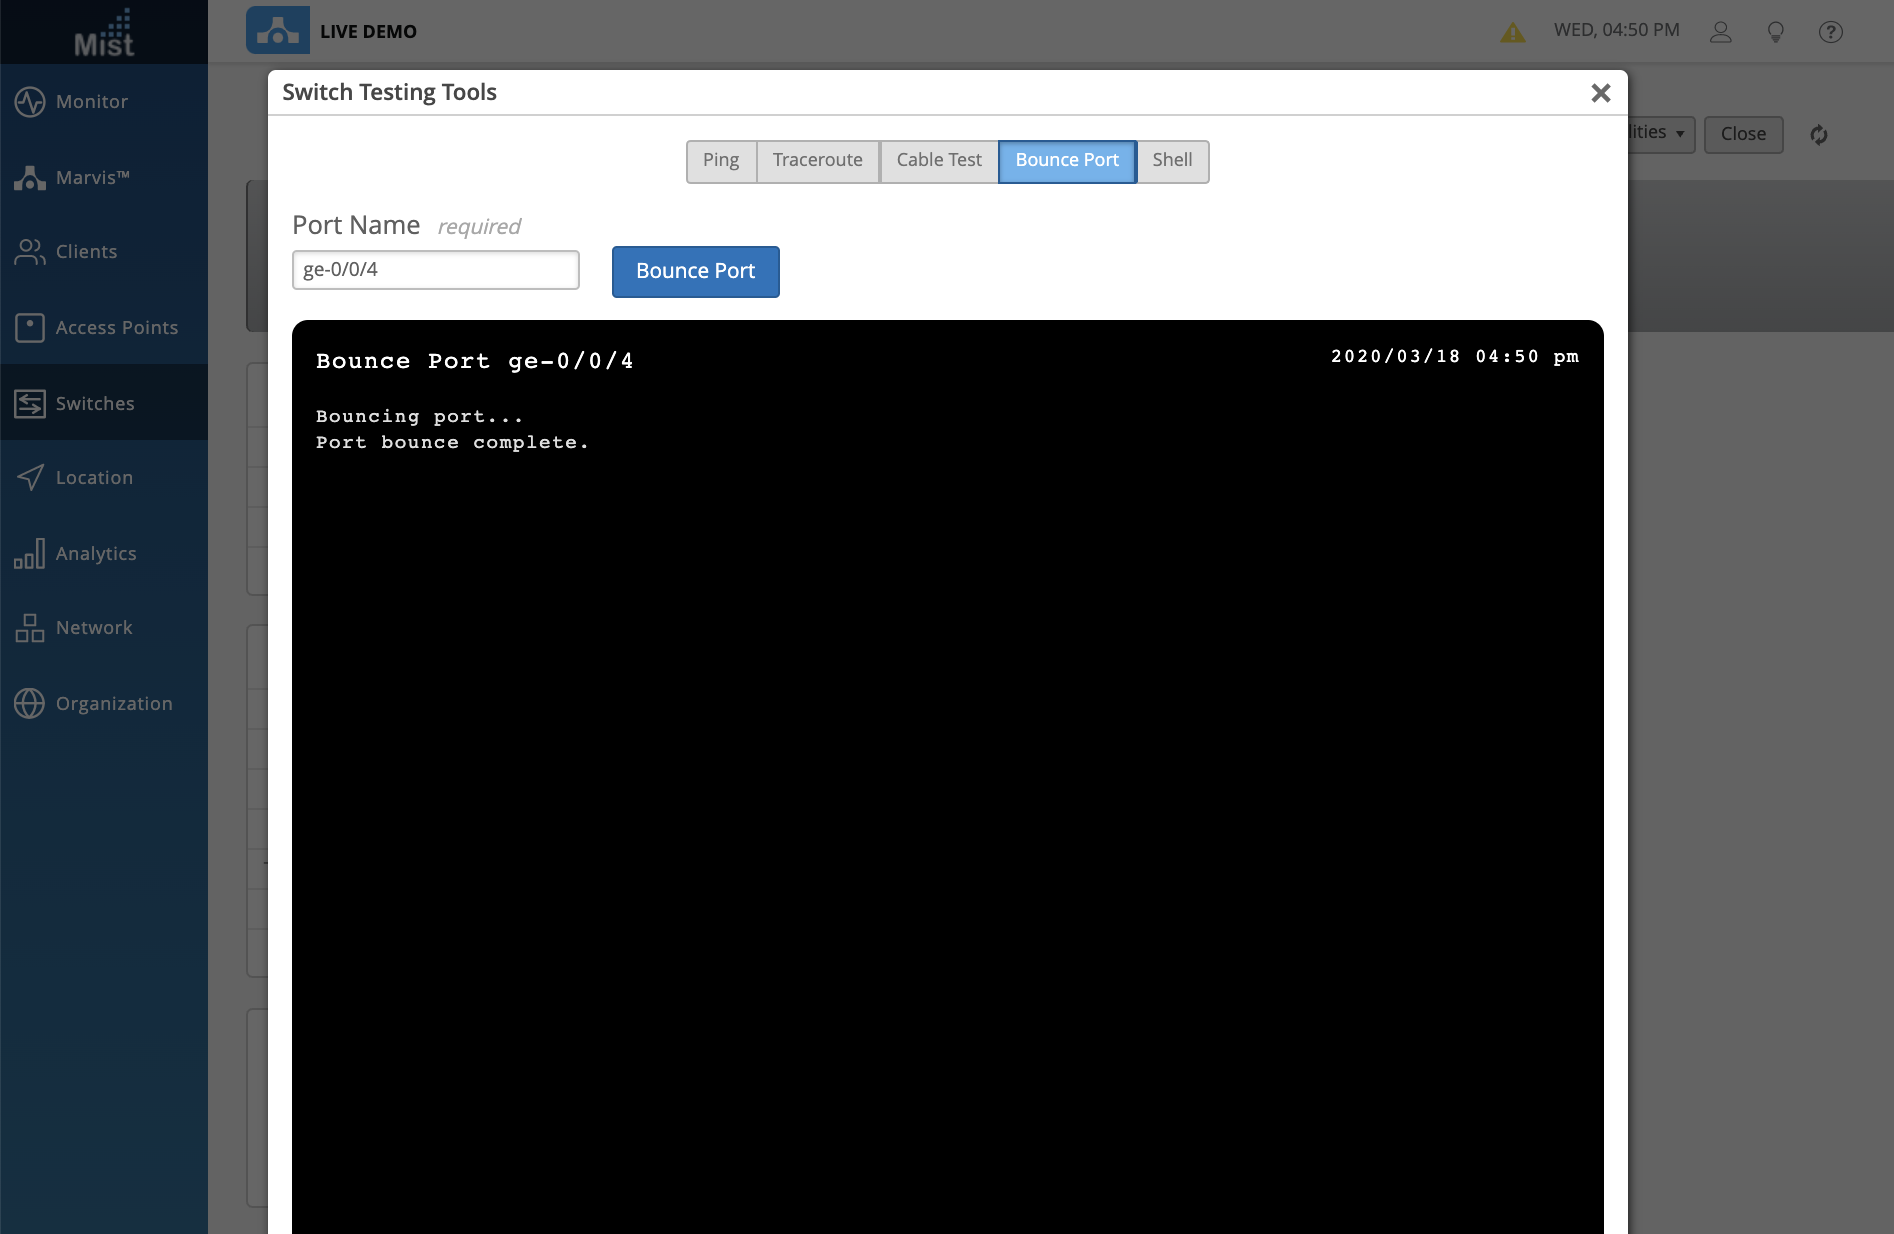
Task: Click the refresh icon beside Close
Action: click(x=1819, y=134)
